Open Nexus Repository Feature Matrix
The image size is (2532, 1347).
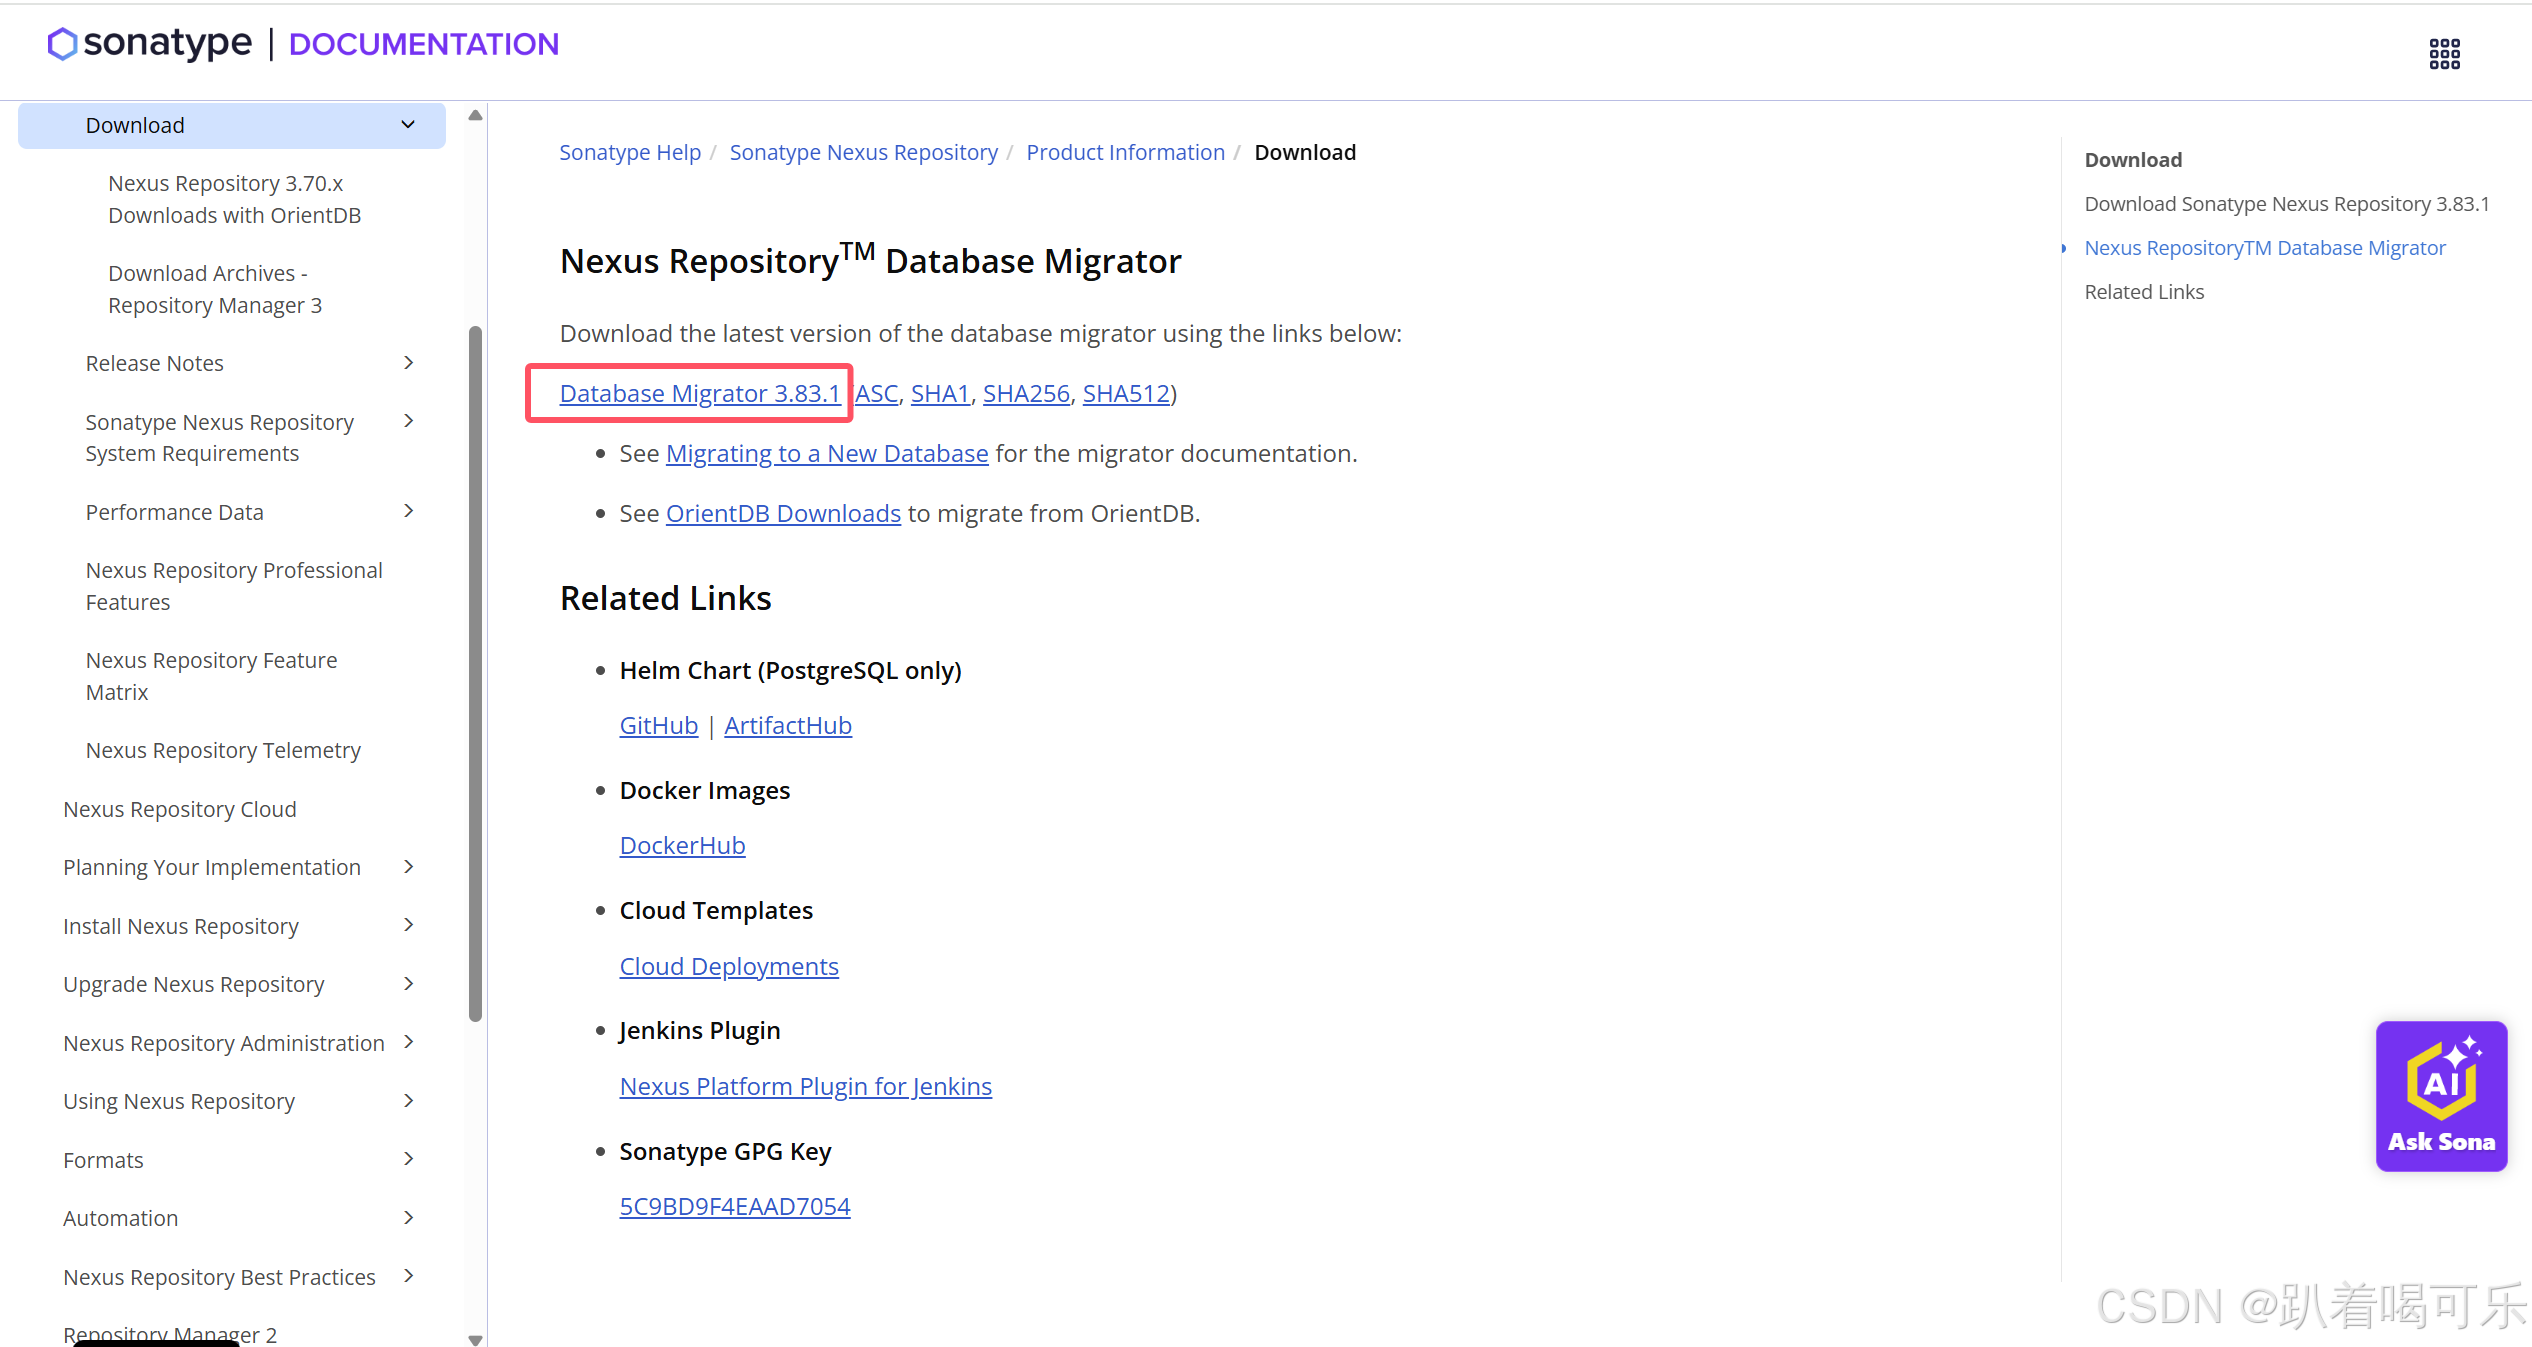point(211,676)
